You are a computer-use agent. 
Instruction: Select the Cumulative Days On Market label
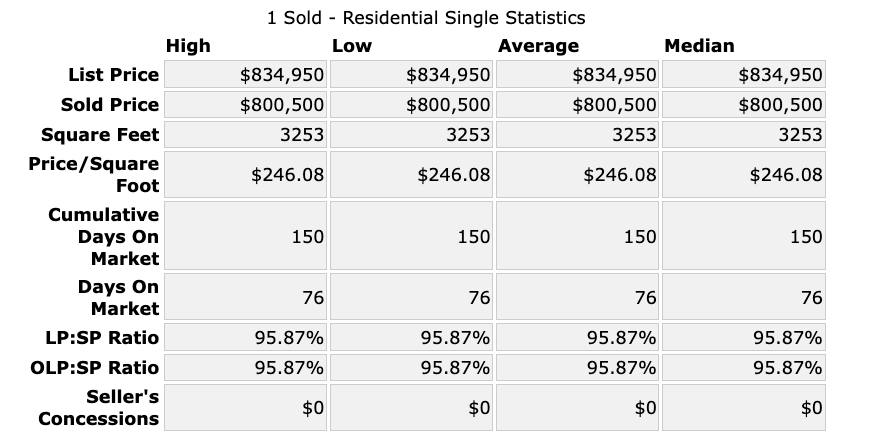(x=104, y=237)
